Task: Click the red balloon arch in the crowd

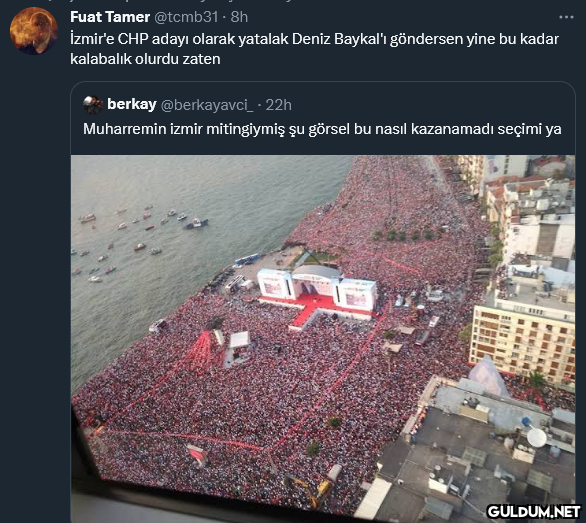Action: 200,352
